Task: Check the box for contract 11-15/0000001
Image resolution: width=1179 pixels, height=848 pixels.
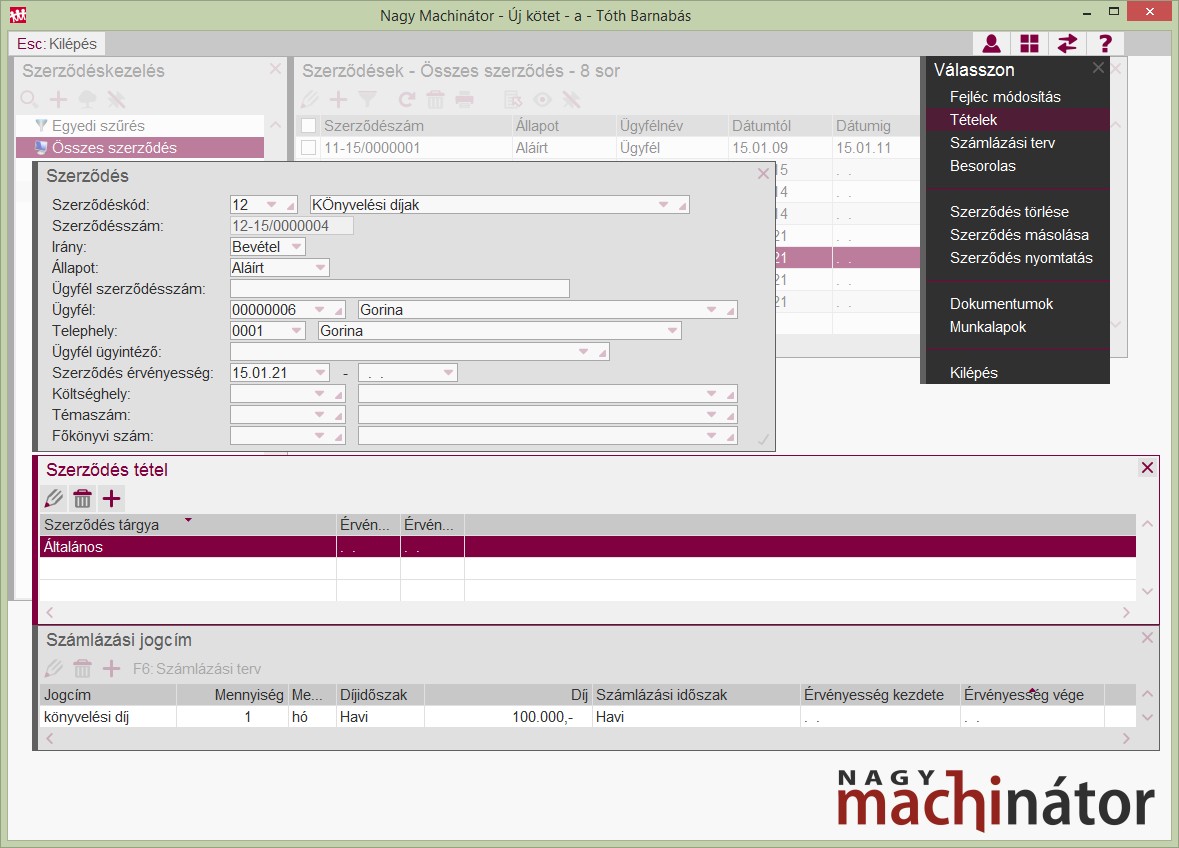Action: click(309, 148)
